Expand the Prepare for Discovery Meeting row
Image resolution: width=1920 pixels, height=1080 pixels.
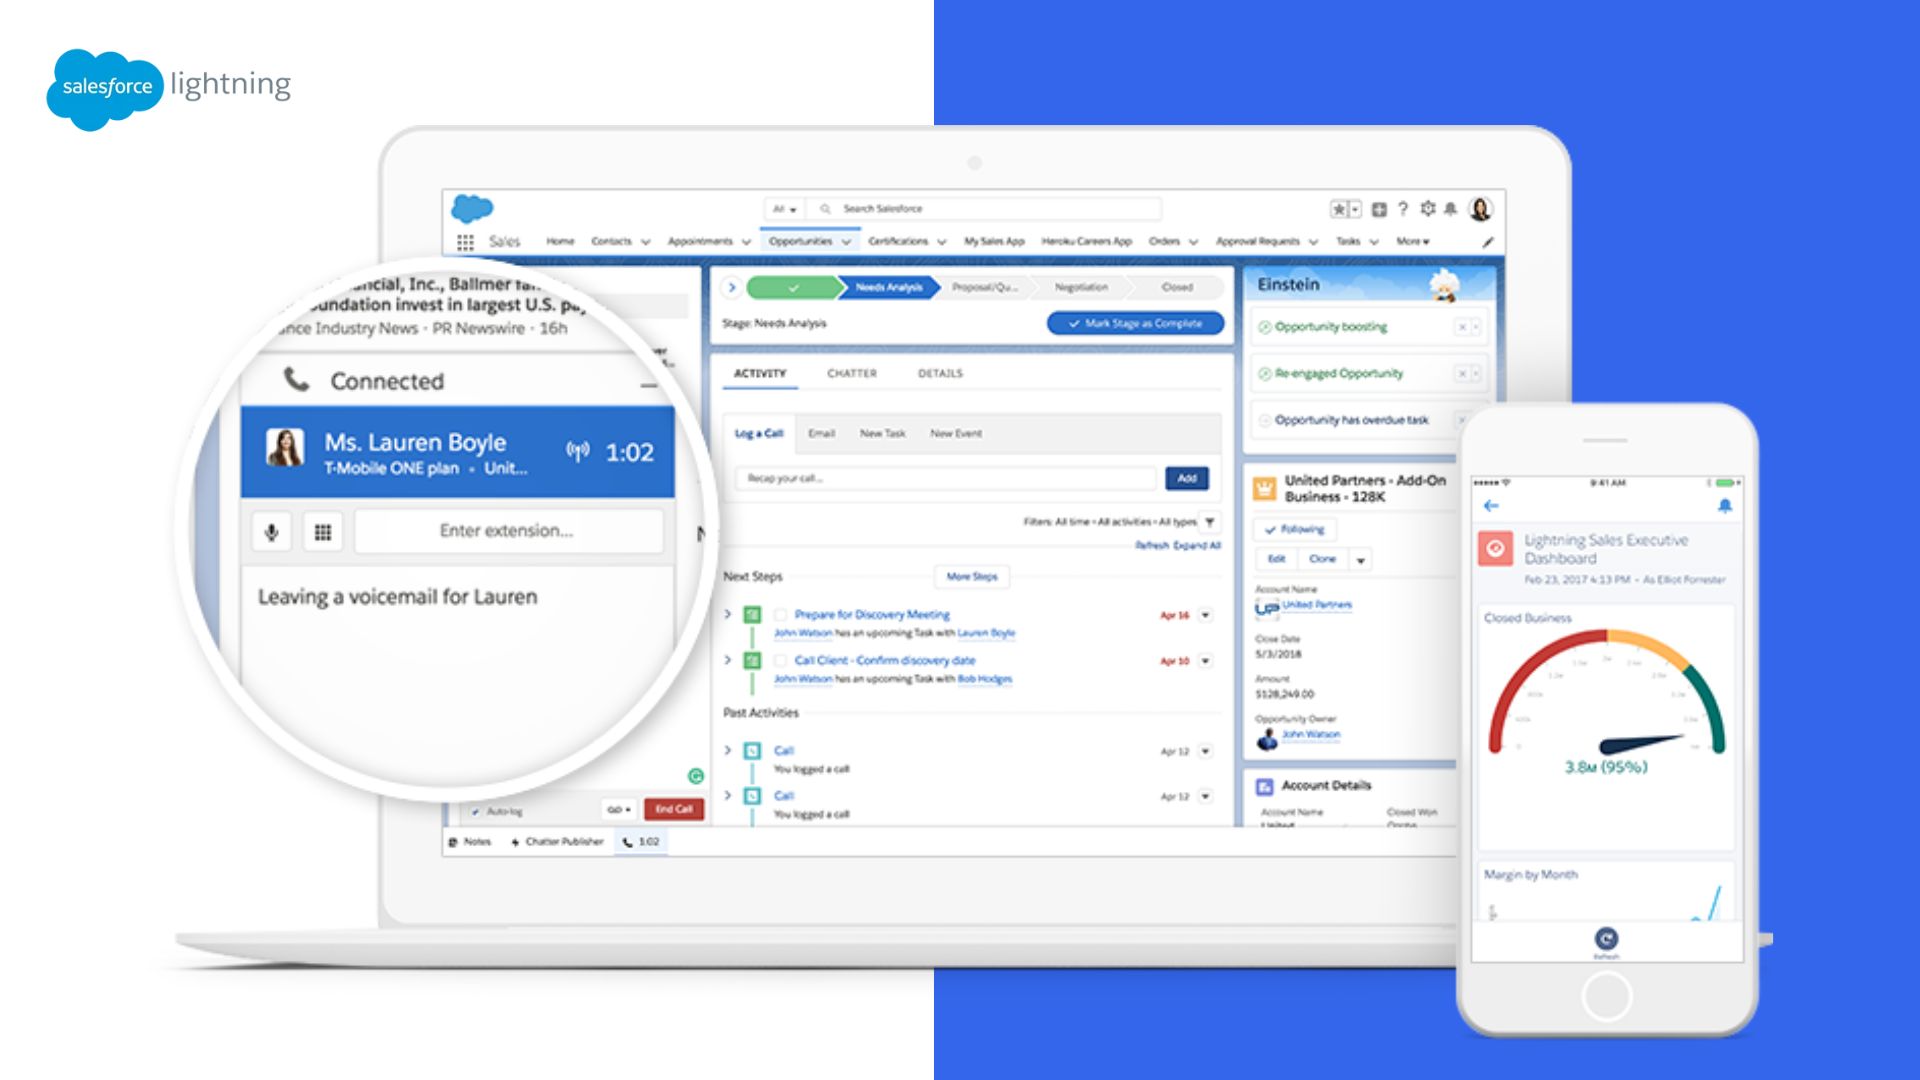pyautogui.click(x=728, y=614)
